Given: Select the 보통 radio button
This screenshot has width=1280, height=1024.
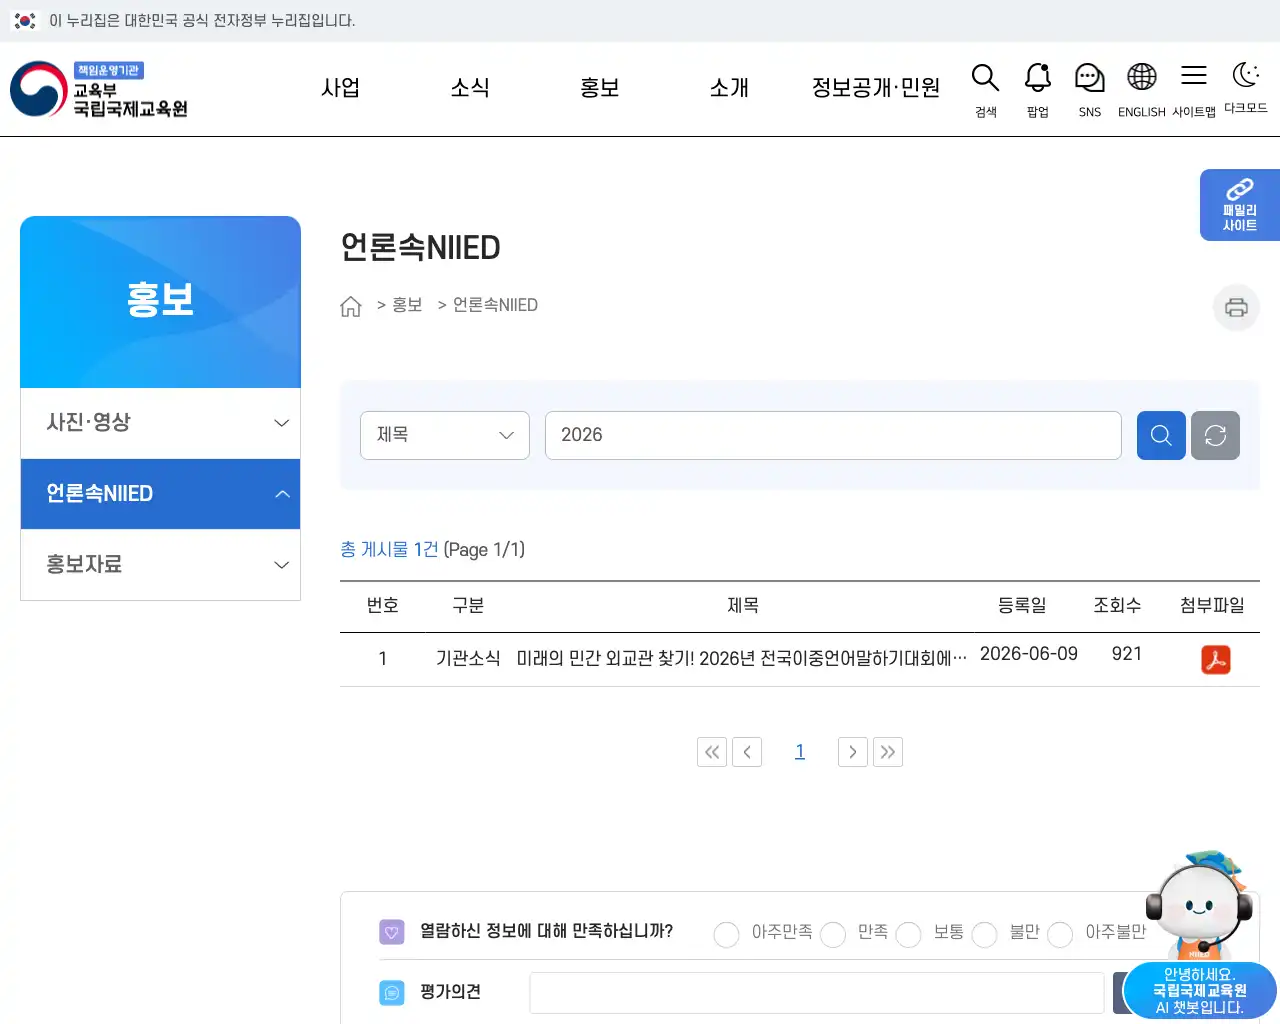Looking at the screenshot, I should tap(909, 934).
